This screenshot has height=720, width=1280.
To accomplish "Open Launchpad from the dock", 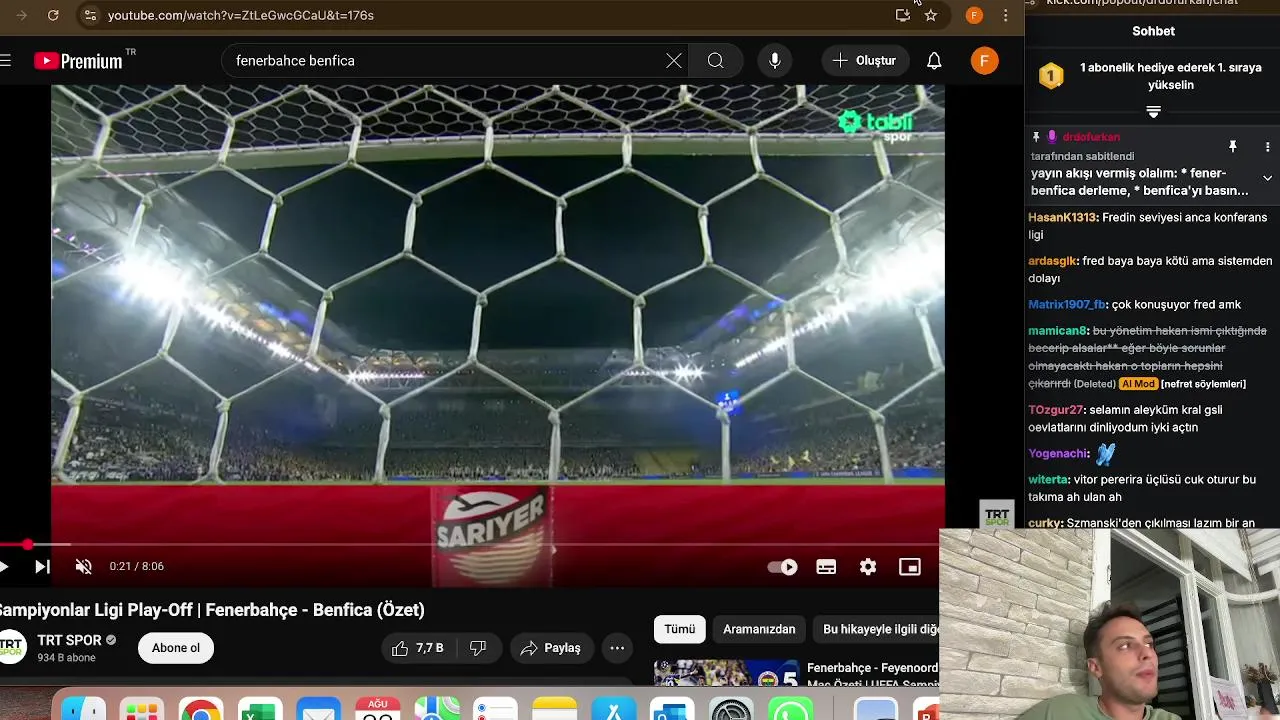I will 142,709.
